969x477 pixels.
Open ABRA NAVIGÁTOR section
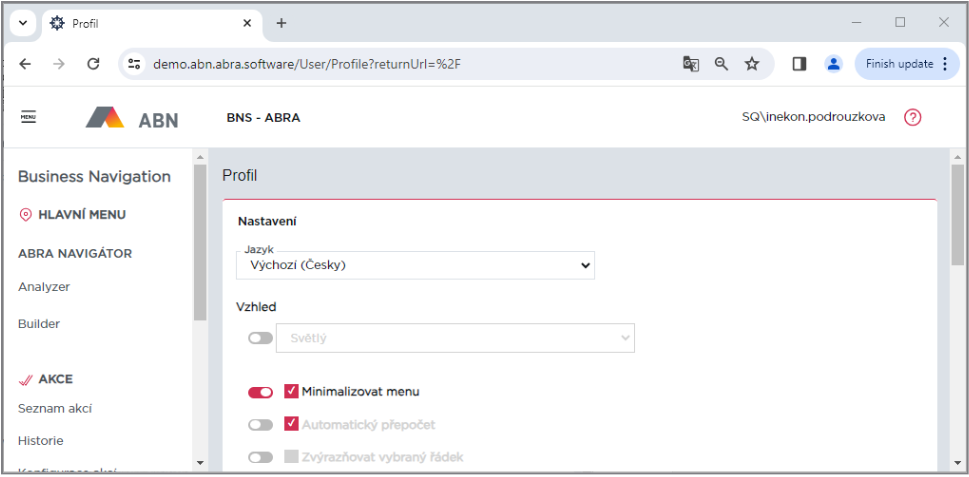75,254
